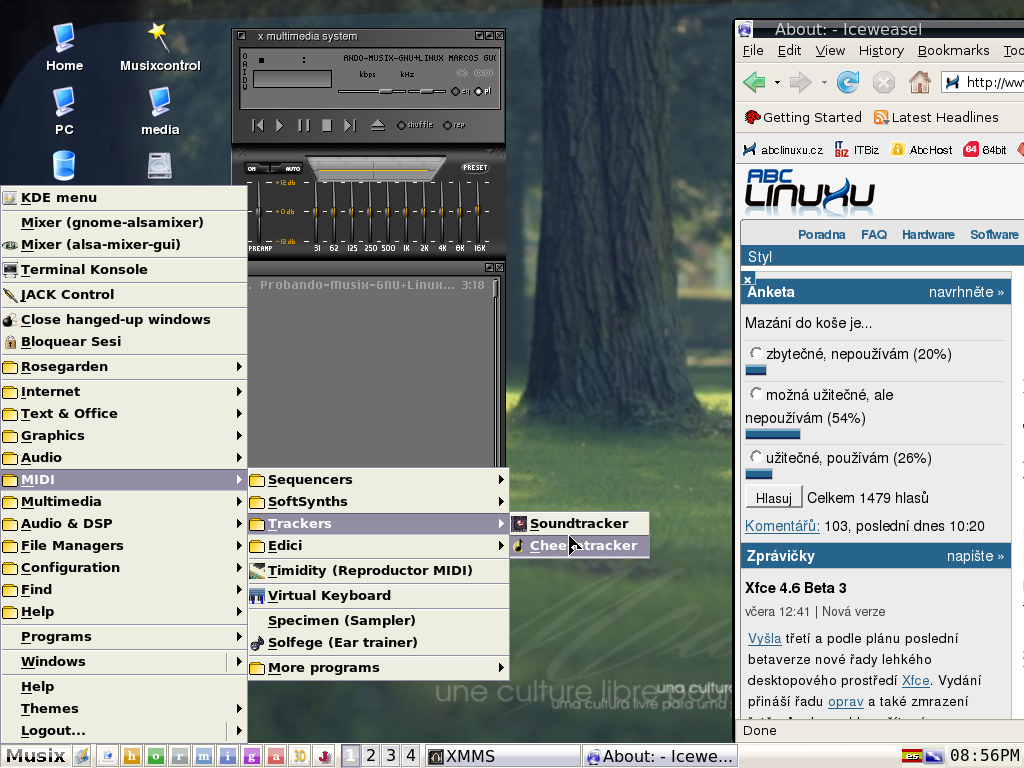Click the 'es' keyboard layout tray icon
Viewport: 1024px width, 768px height.
(912, 756)
